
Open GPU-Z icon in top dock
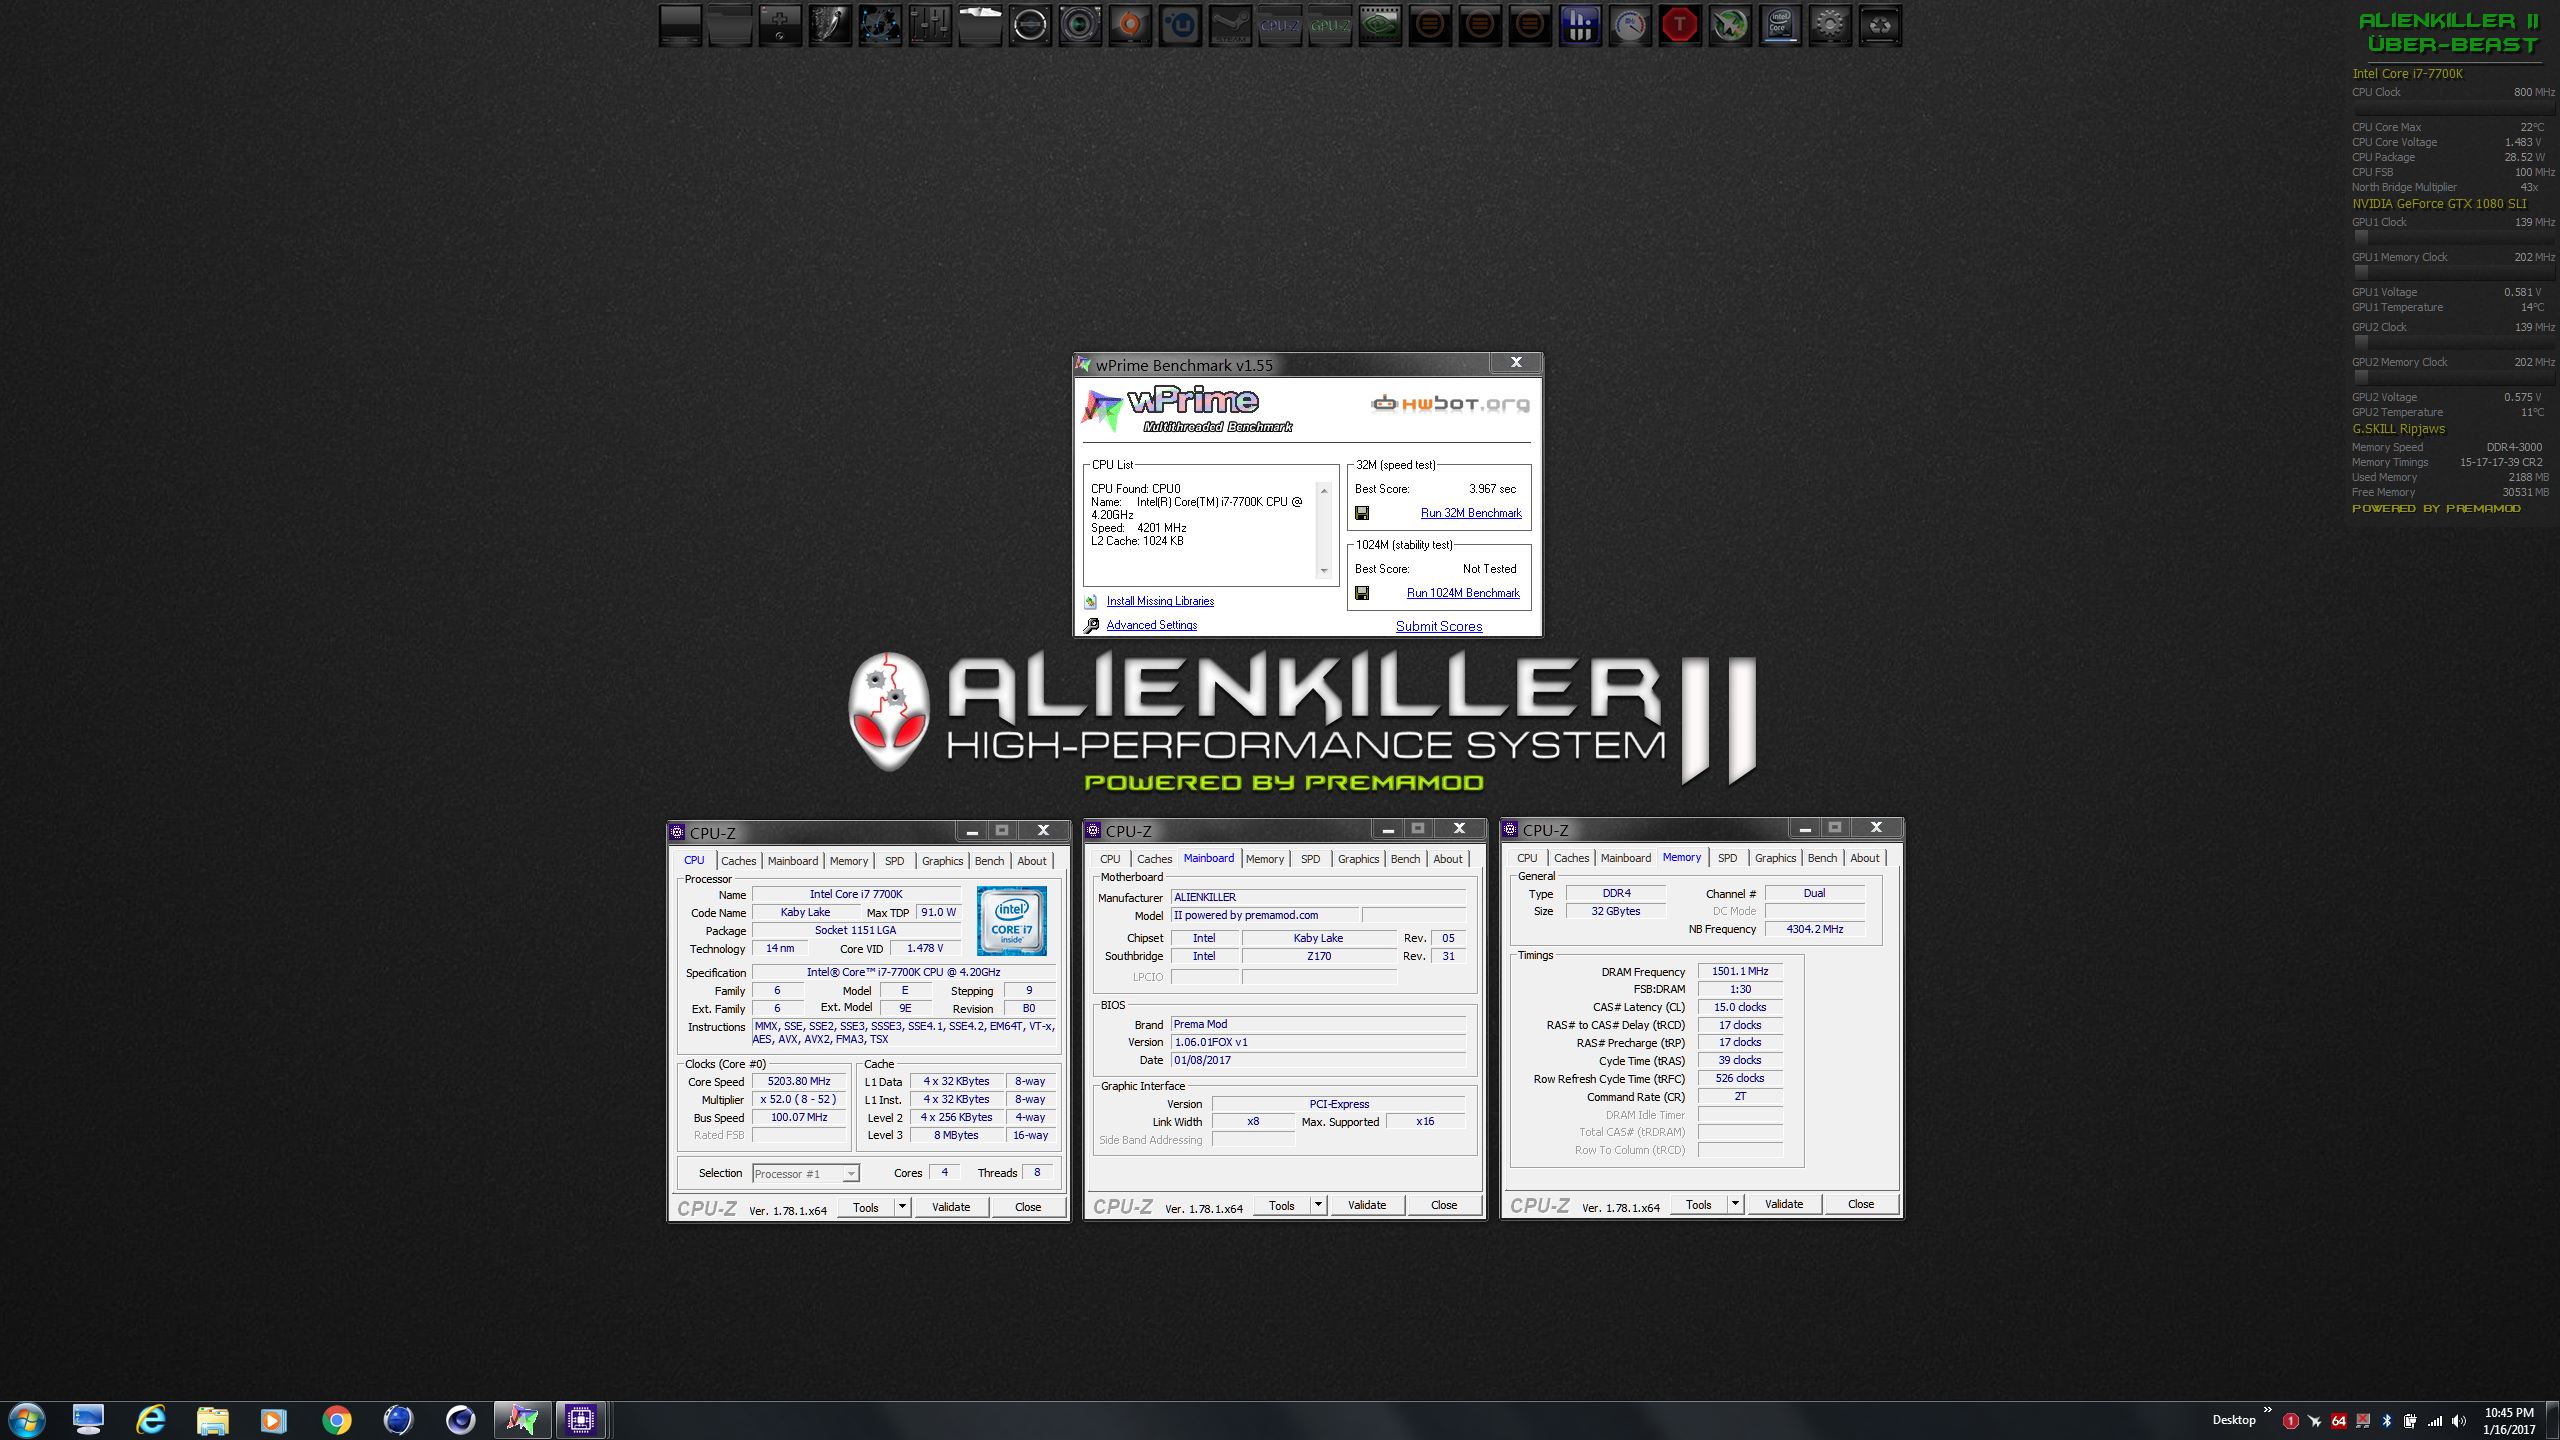(1329, 26)
